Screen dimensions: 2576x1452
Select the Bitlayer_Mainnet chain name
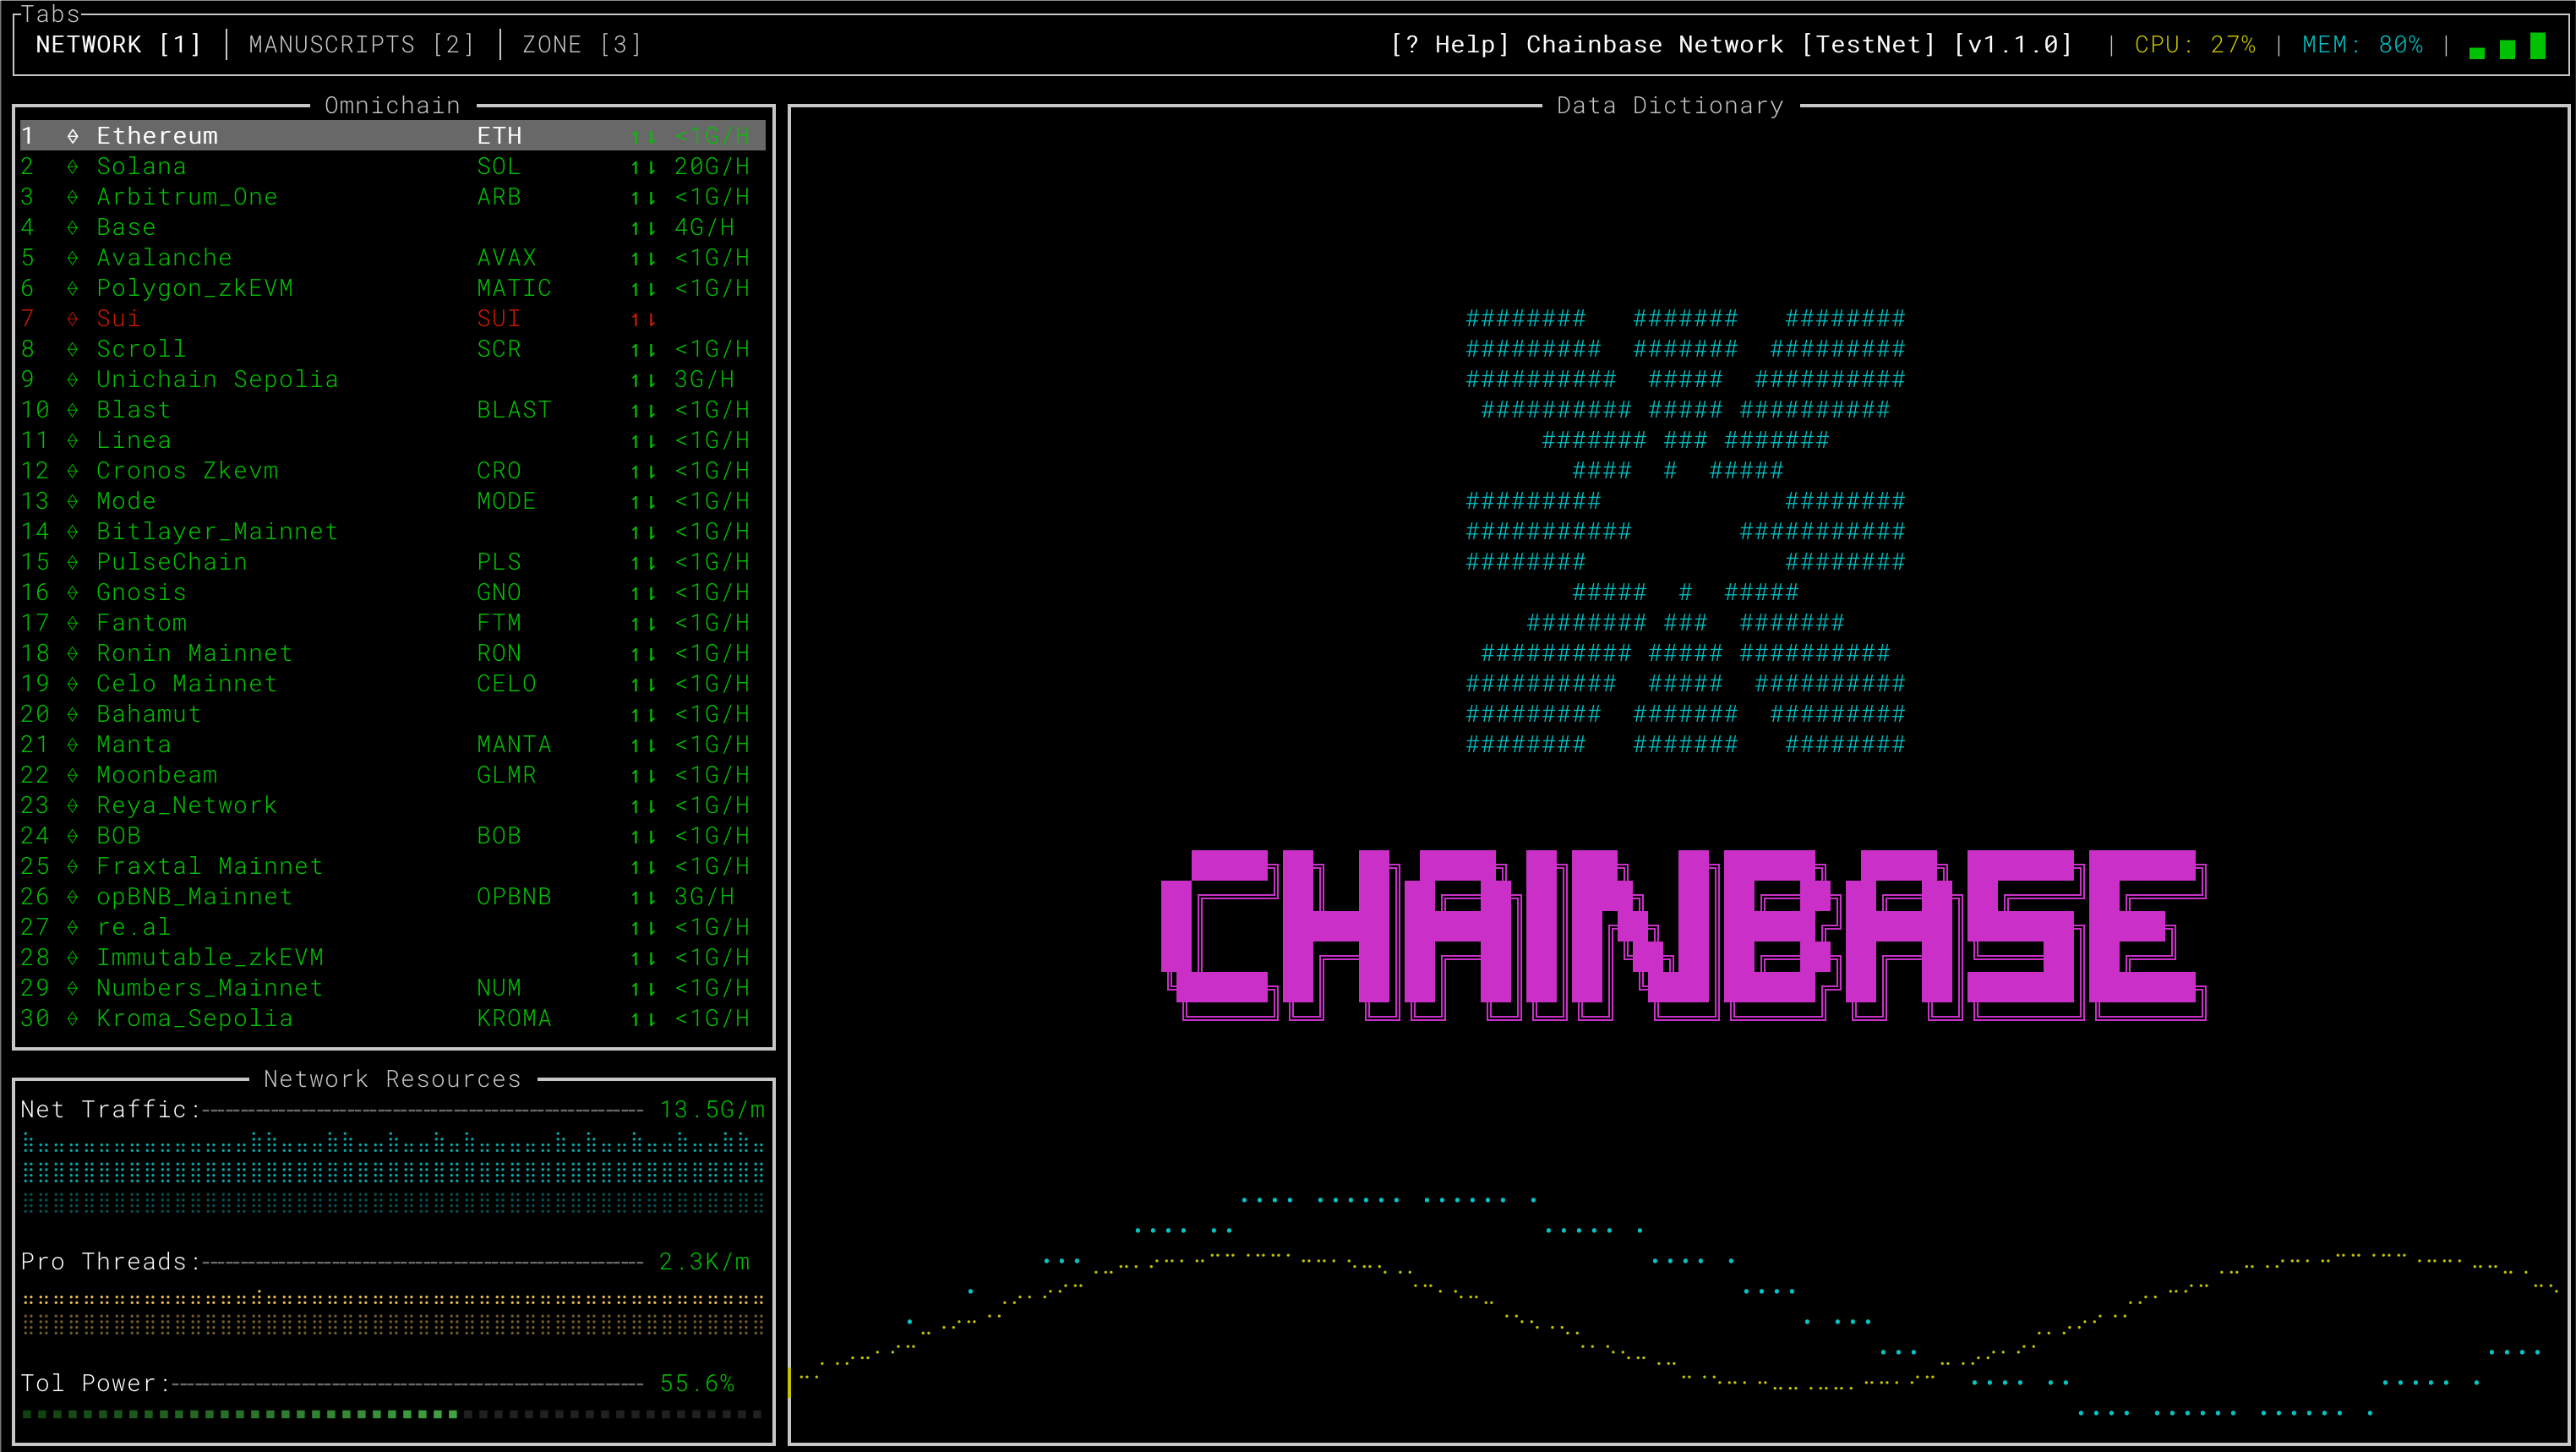point(217,532)
